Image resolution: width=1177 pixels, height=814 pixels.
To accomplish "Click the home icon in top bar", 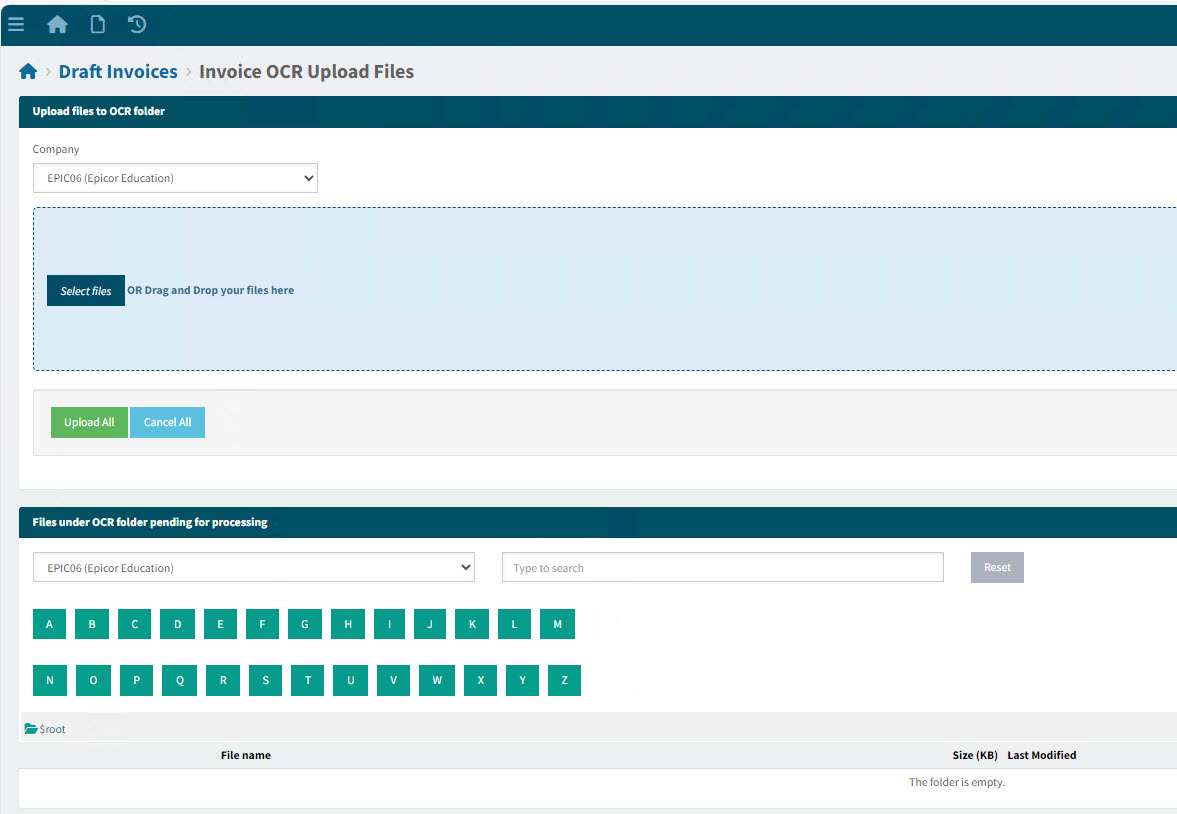I will 57,24.
